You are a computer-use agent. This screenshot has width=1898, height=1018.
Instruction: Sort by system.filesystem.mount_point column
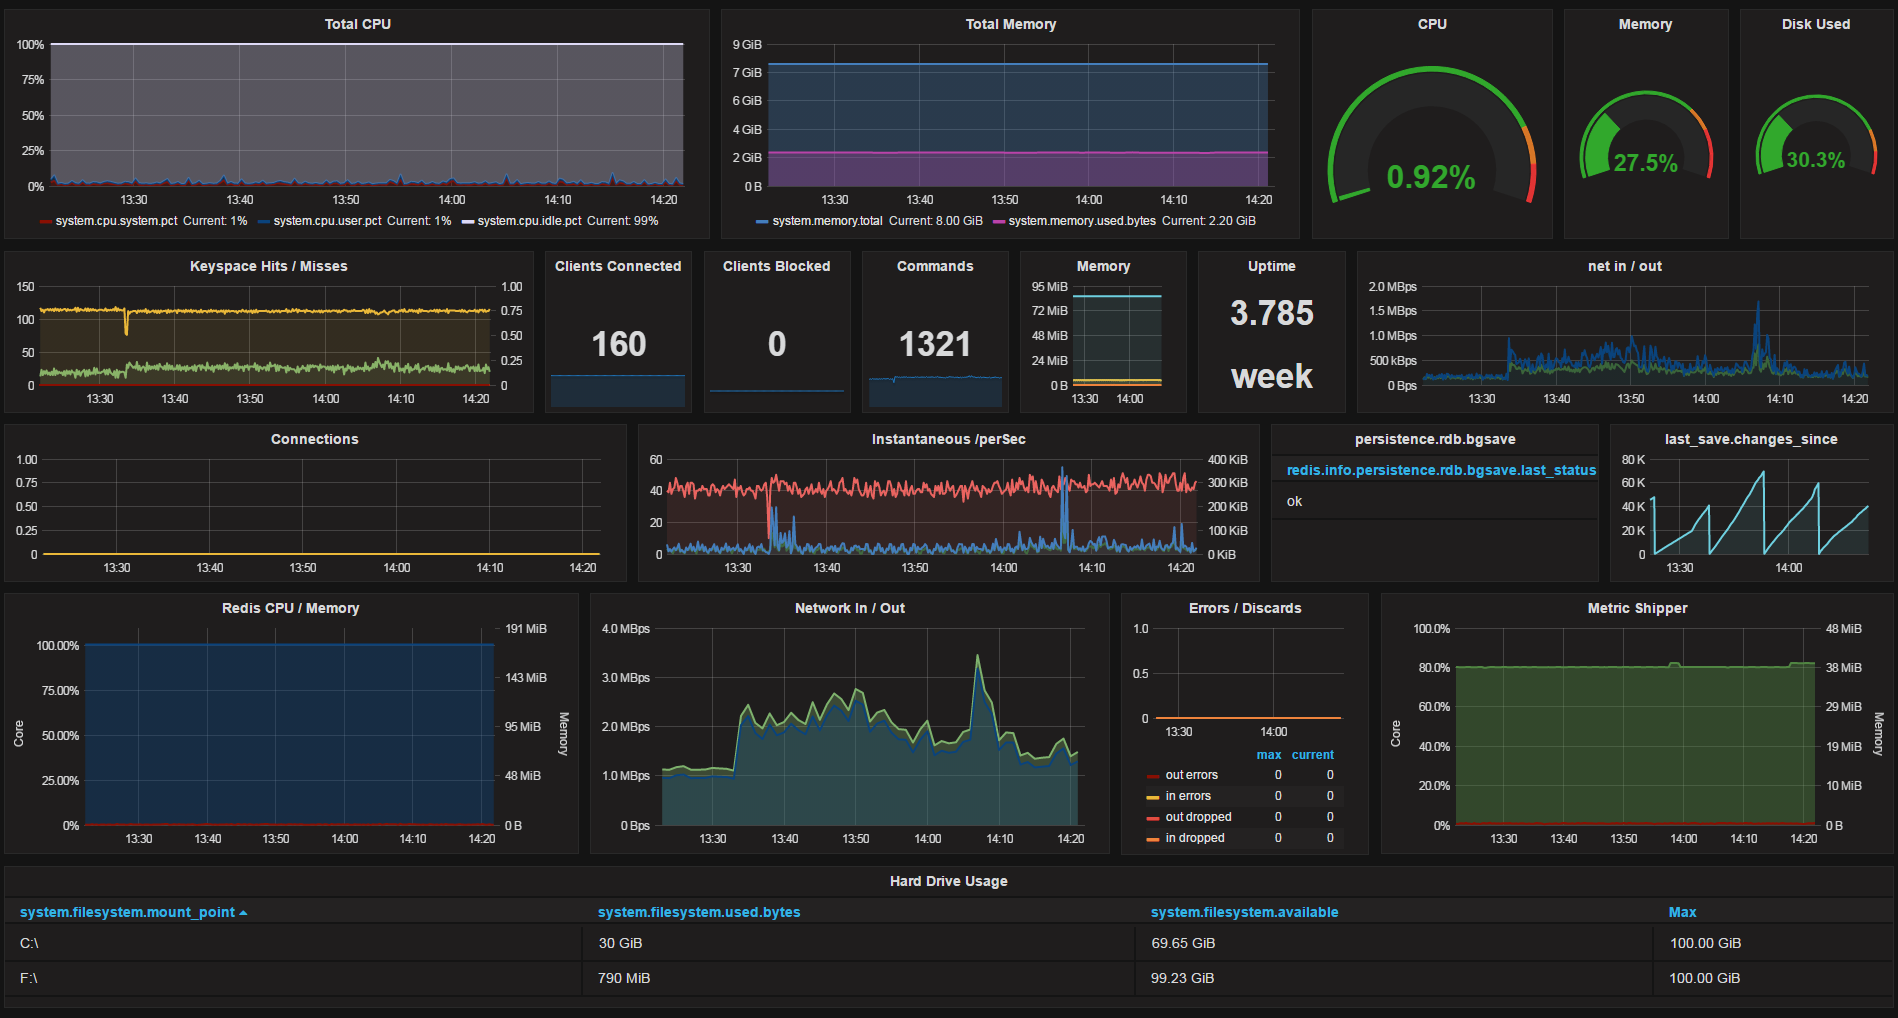click(127, 912)
